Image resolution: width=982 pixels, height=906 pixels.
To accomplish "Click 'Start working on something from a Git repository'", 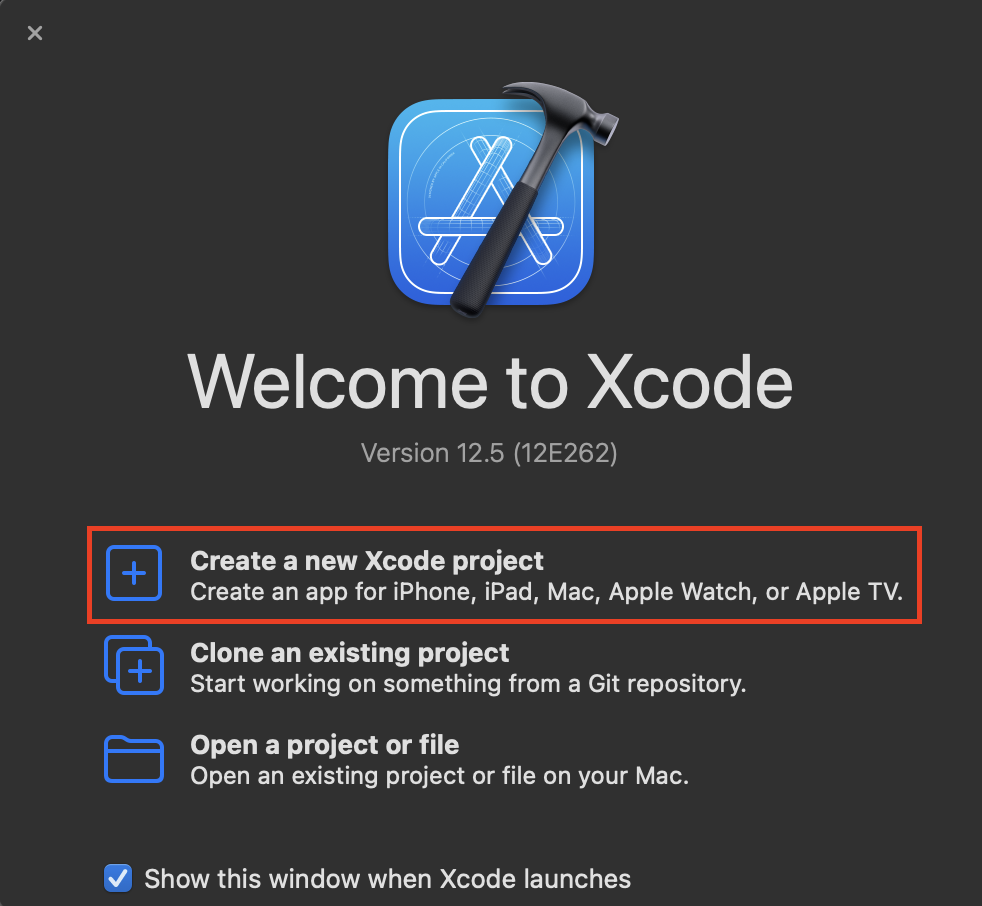I will coord(468,684).
